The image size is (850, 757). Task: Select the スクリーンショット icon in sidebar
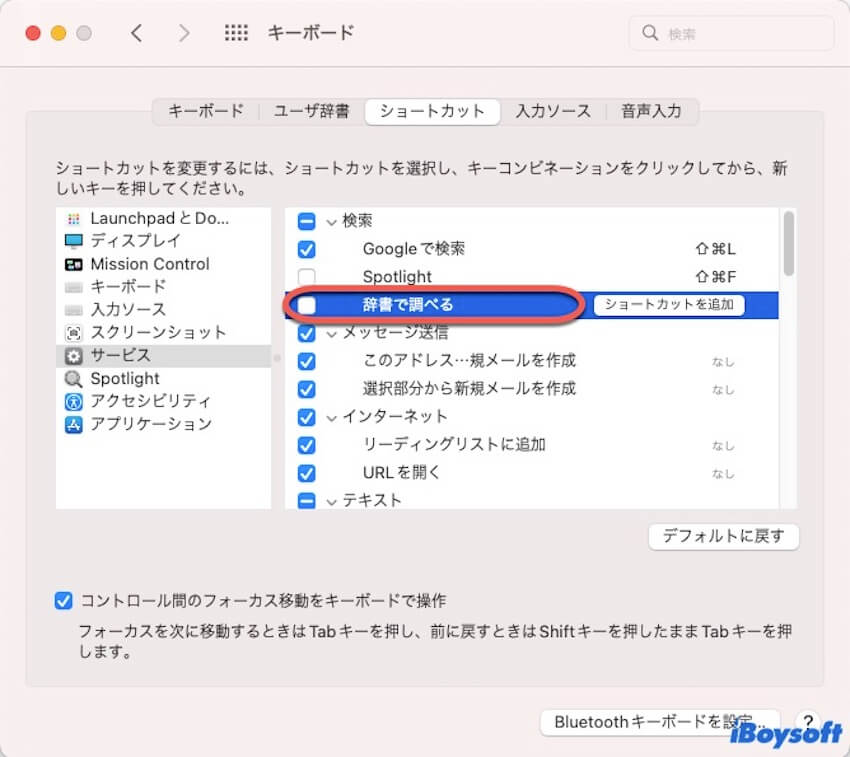pyautogui.click(x=73, y=333)
